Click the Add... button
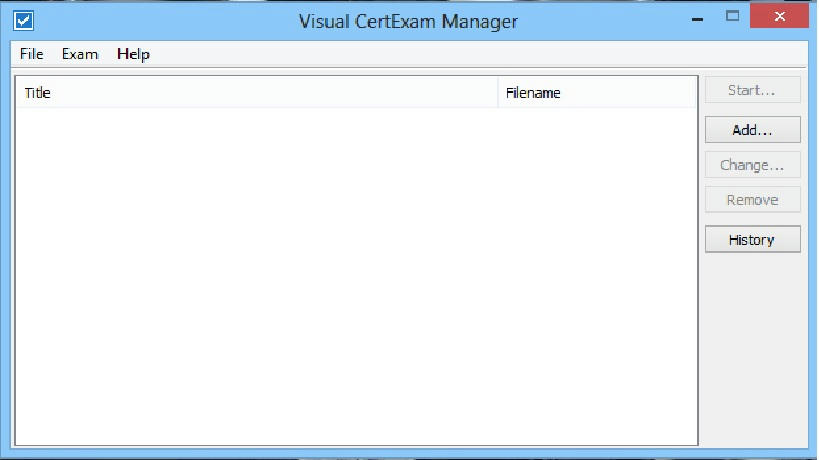Image resolution: width=819 pixels, height=460 pixels. coord(753,129)
